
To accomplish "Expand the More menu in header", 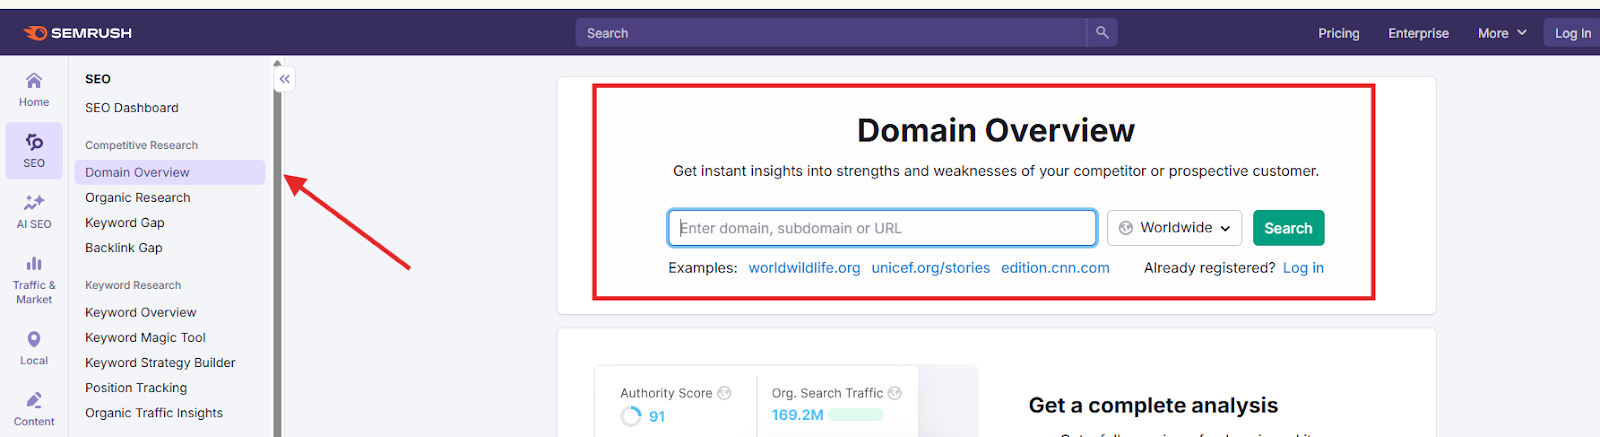I will pos(1502,33).
